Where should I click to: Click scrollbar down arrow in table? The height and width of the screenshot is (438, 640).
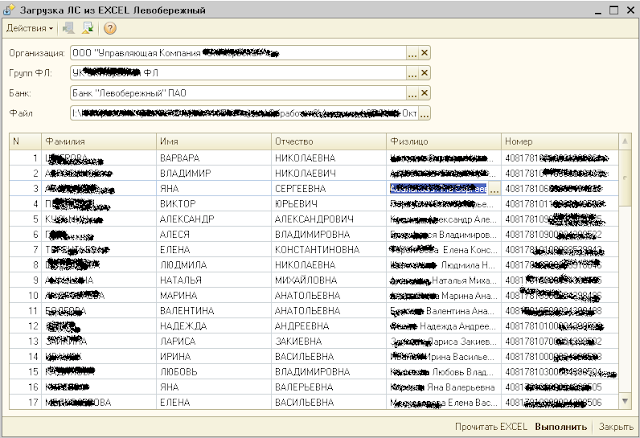625,401
